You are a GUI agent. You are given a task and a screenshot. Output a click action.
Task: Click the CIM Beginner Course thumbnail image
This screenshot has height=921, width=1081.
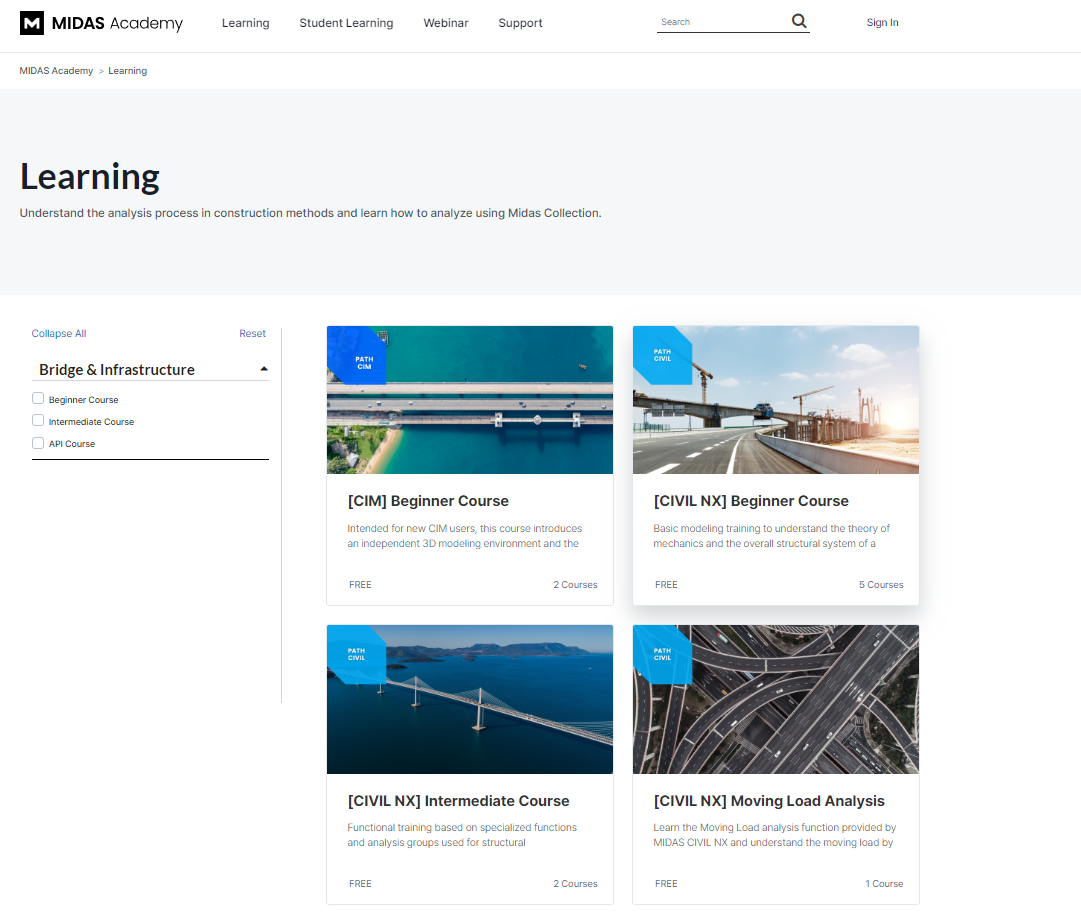[469, 400]
